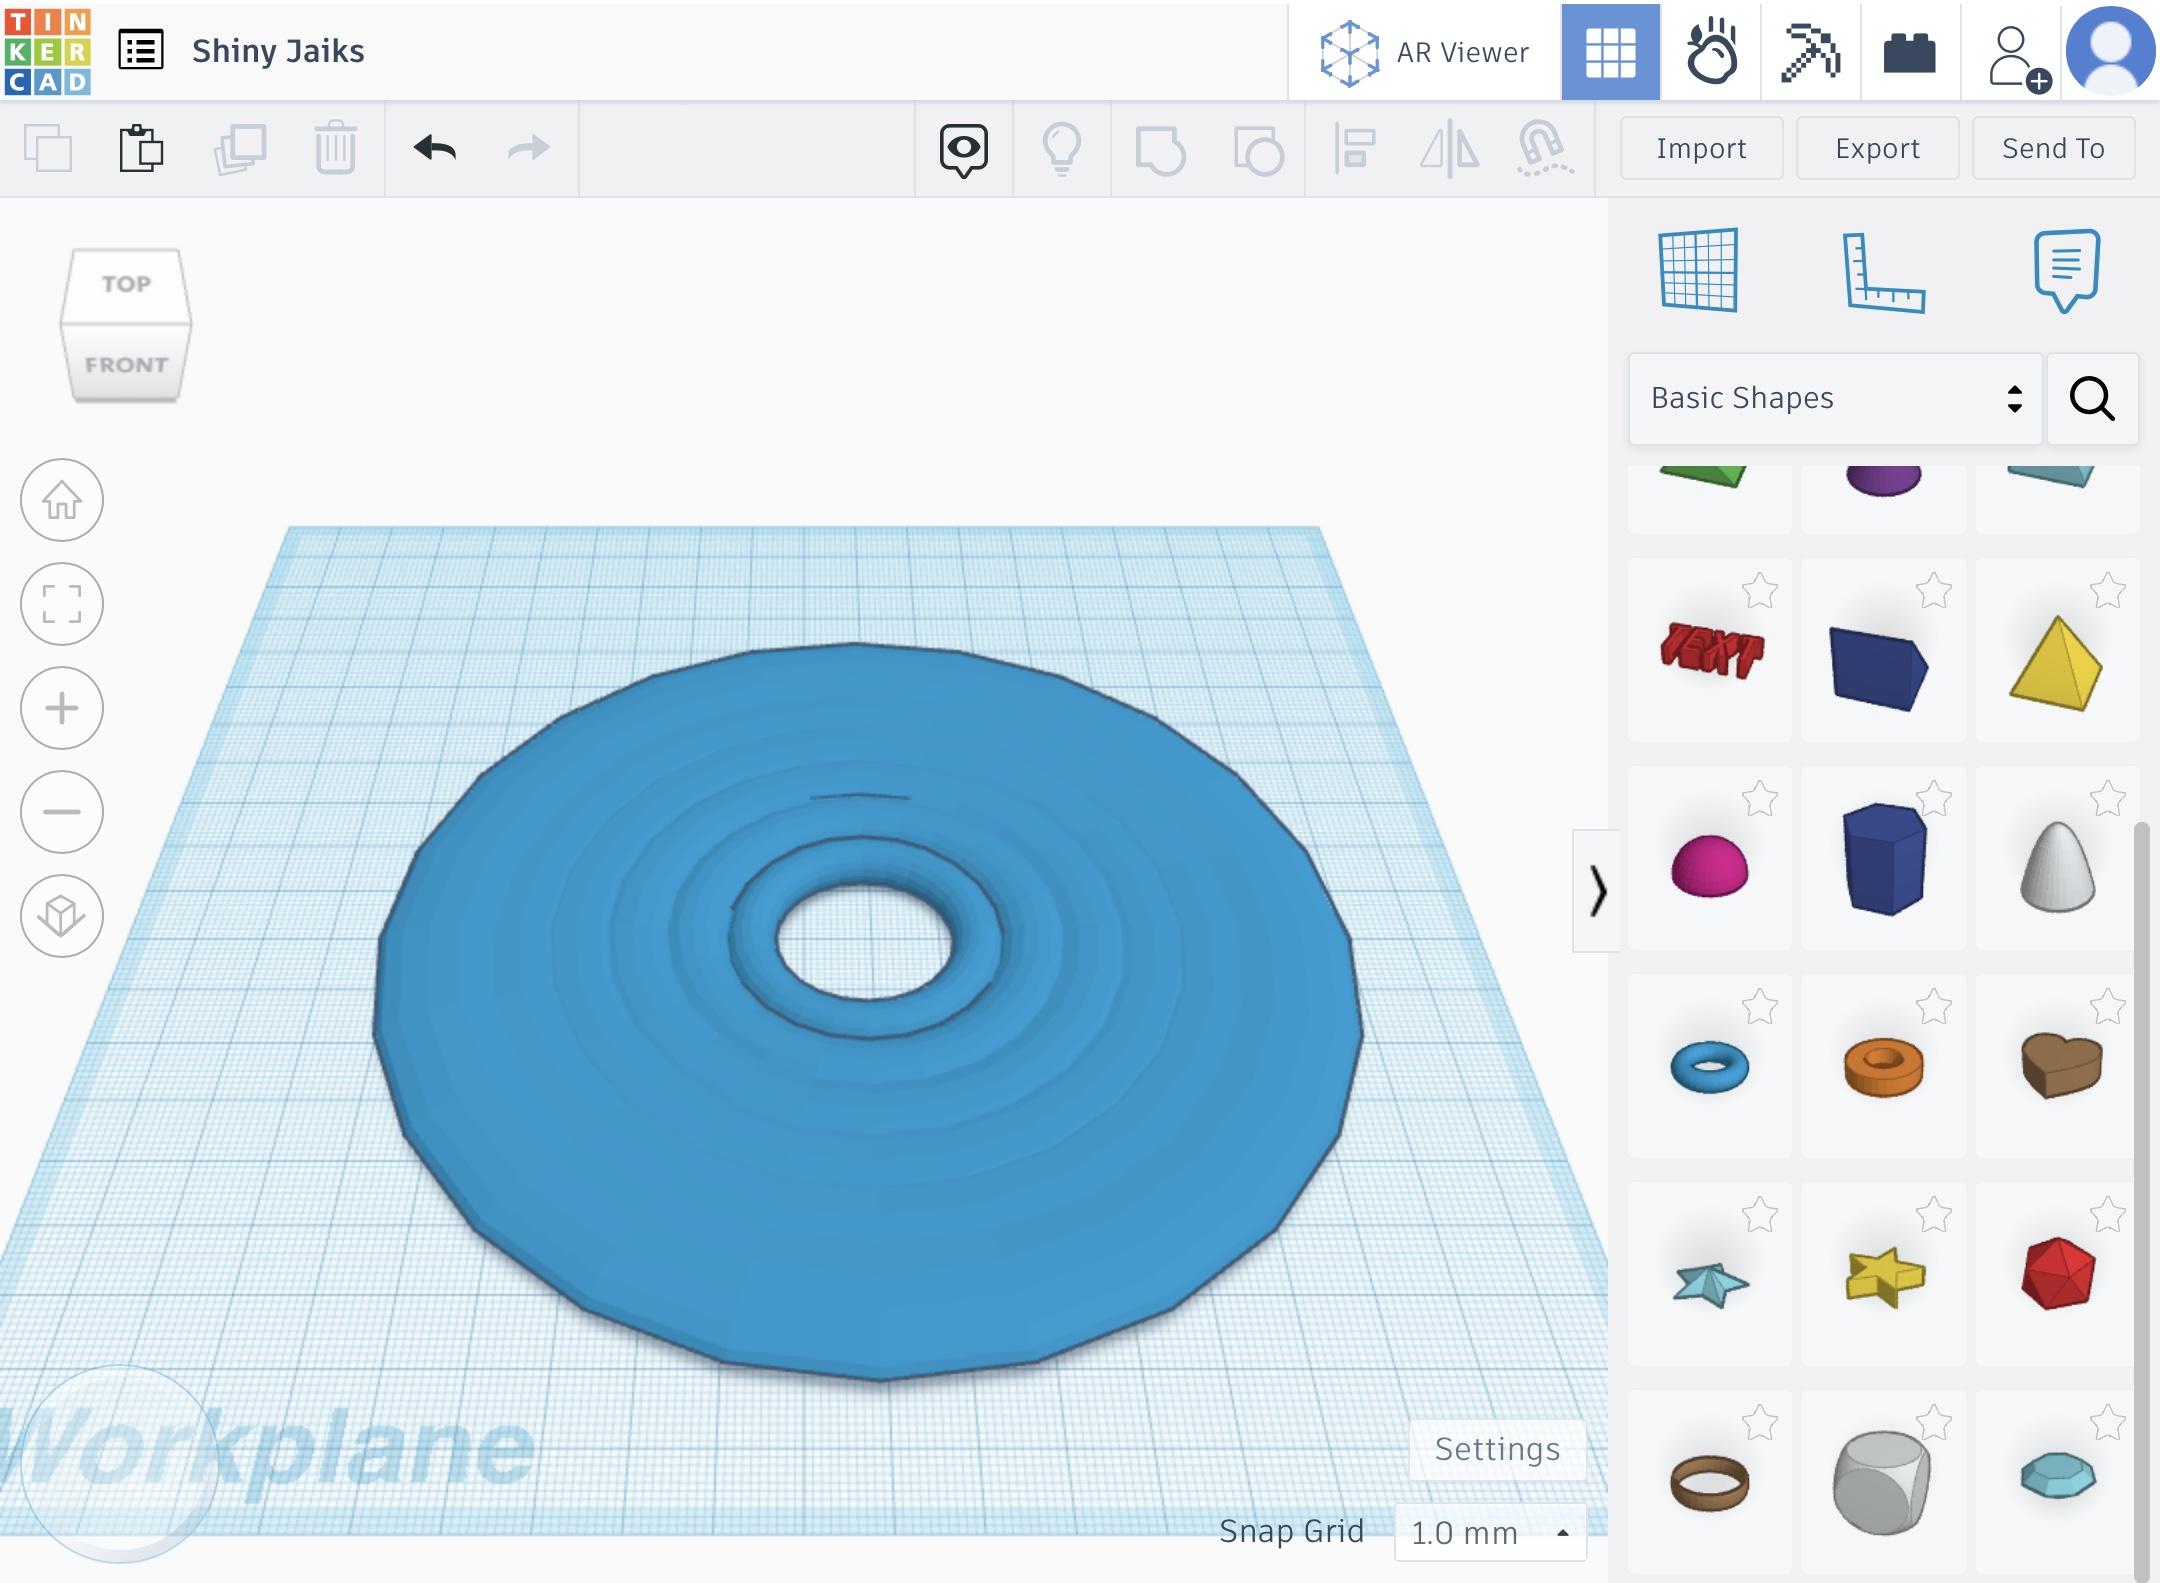Zoom in with plus button
The height and width of the screenshot is (1583, 2160).
pyautogui.click(x=62, y=708)
